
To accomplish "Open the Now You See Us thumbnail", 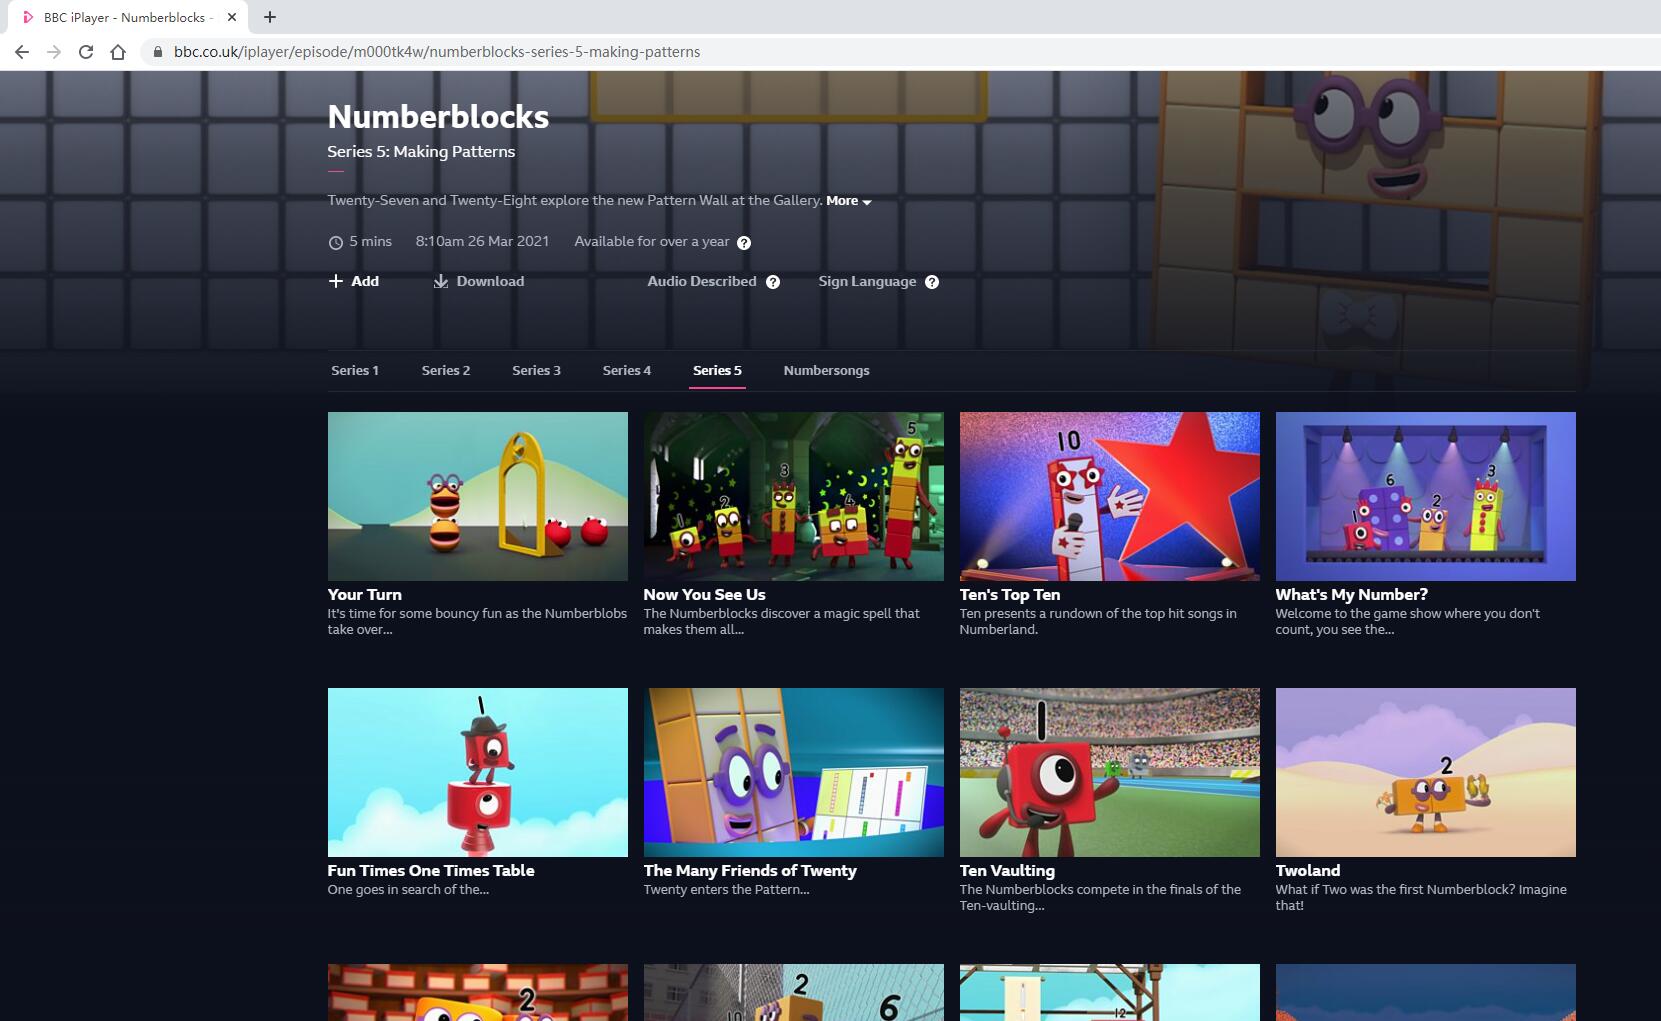I will [x=794, y=496].
